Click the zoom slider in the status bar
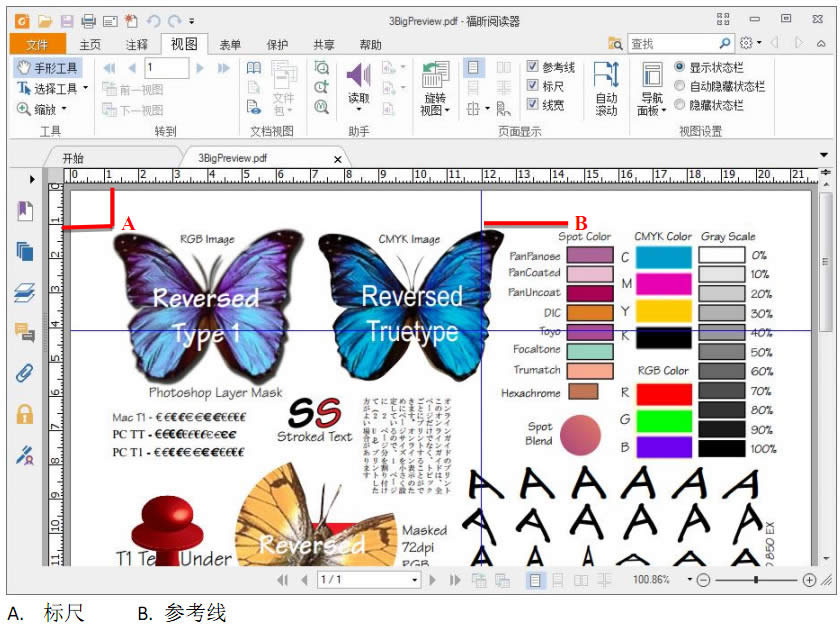 [x=756, y=580]
